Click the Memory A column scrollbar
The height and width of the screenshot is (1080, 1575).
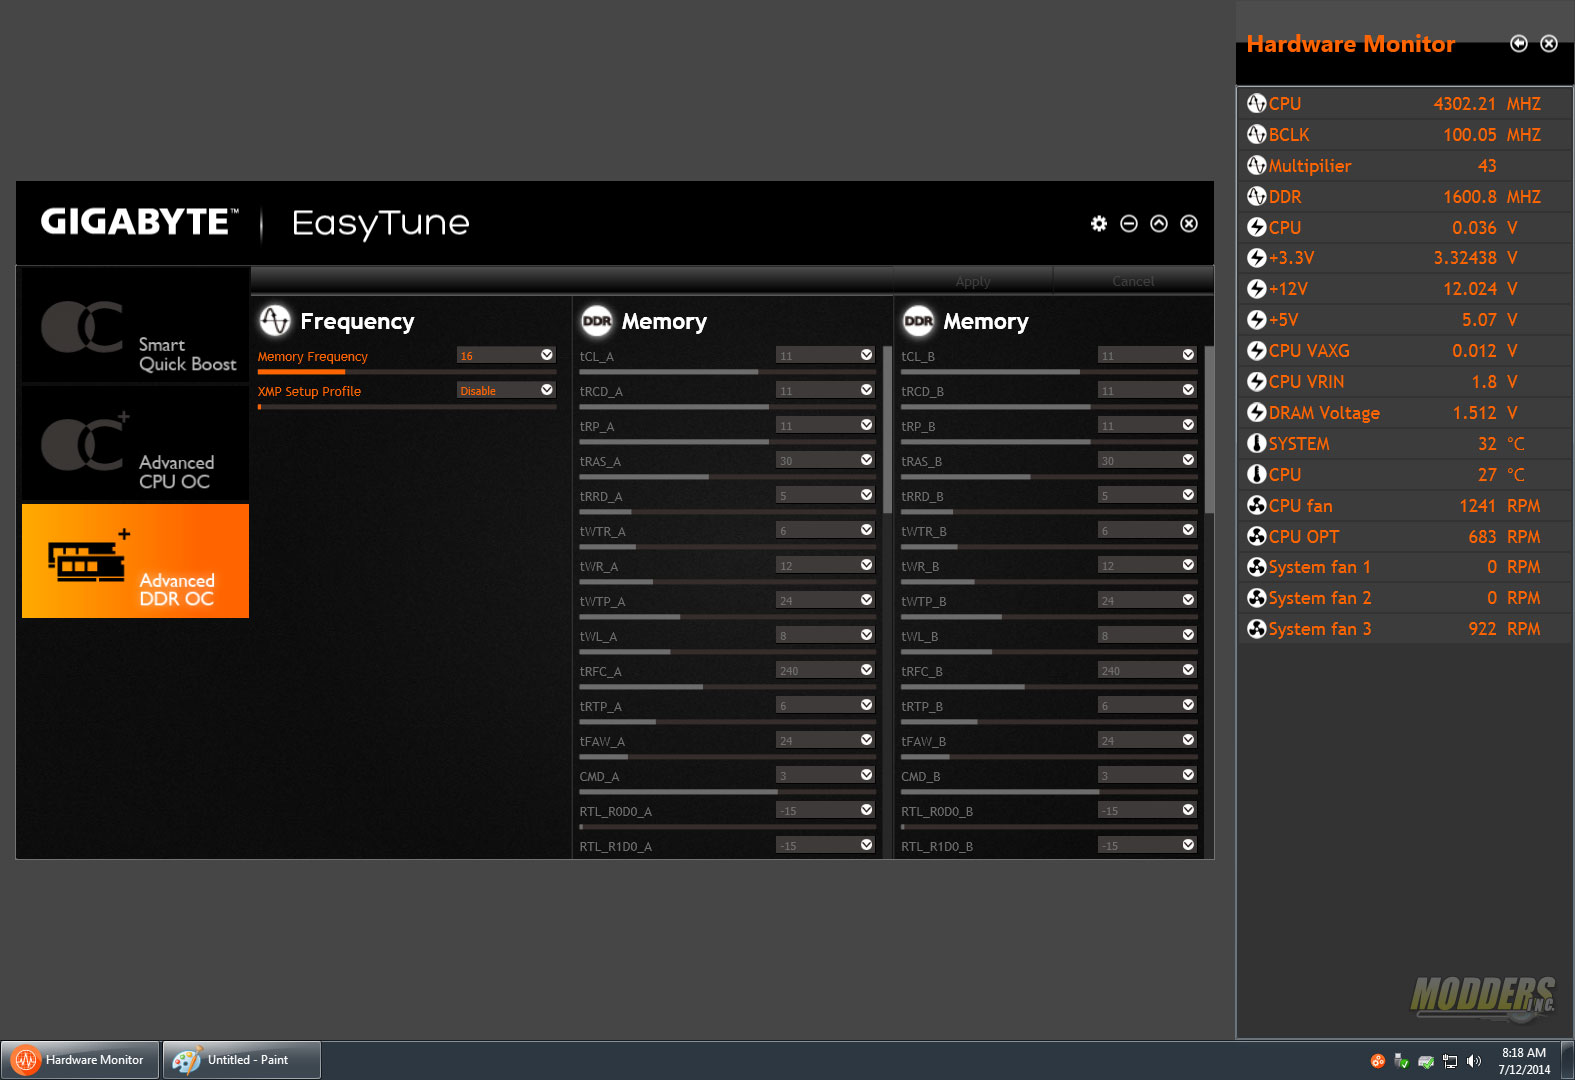click(887, 430)
